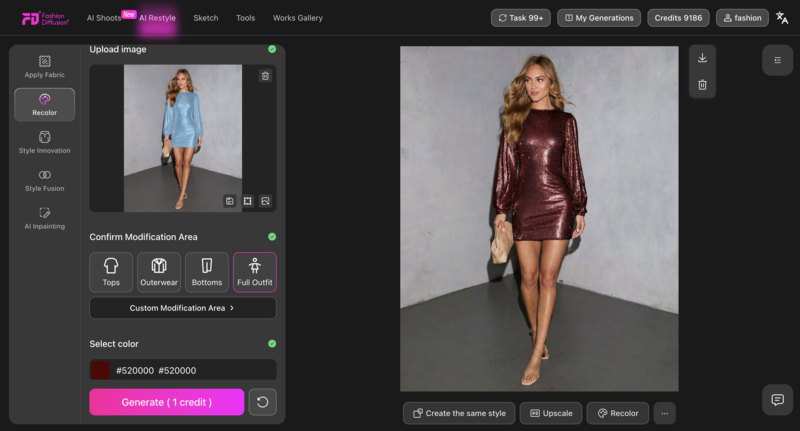800x431 pixels.
Task: Click the green check beside Confirm Modification Area
Action: click(x=272, y=237)
